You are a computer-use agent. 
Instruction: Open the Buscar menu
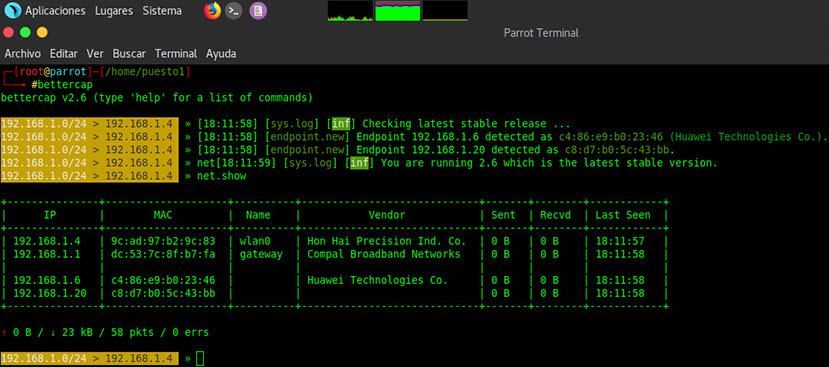coord(129,53)
